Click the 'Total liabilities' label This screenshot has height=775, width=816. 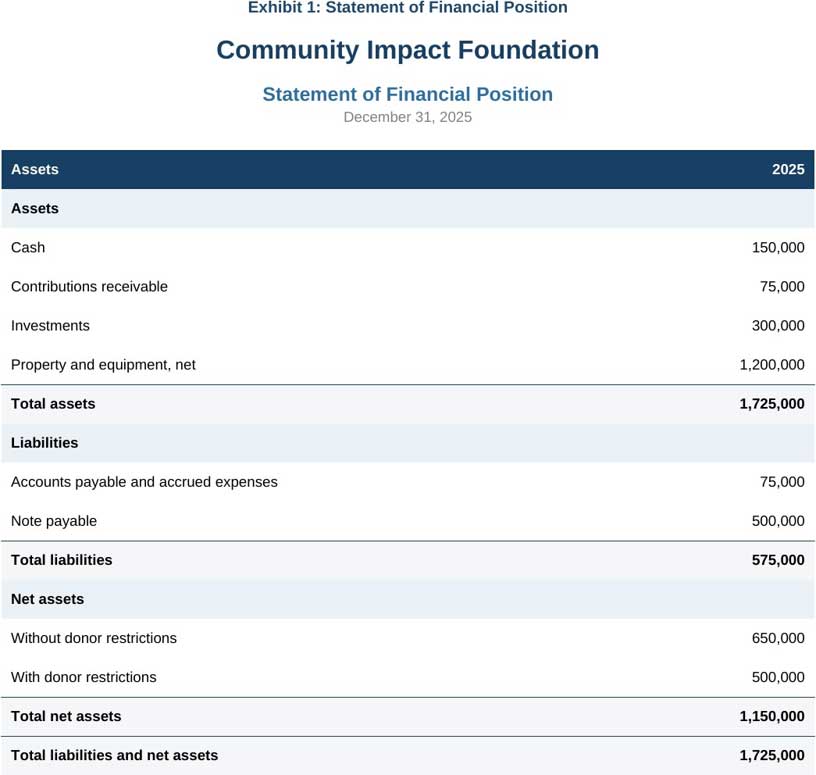point(61,560)
